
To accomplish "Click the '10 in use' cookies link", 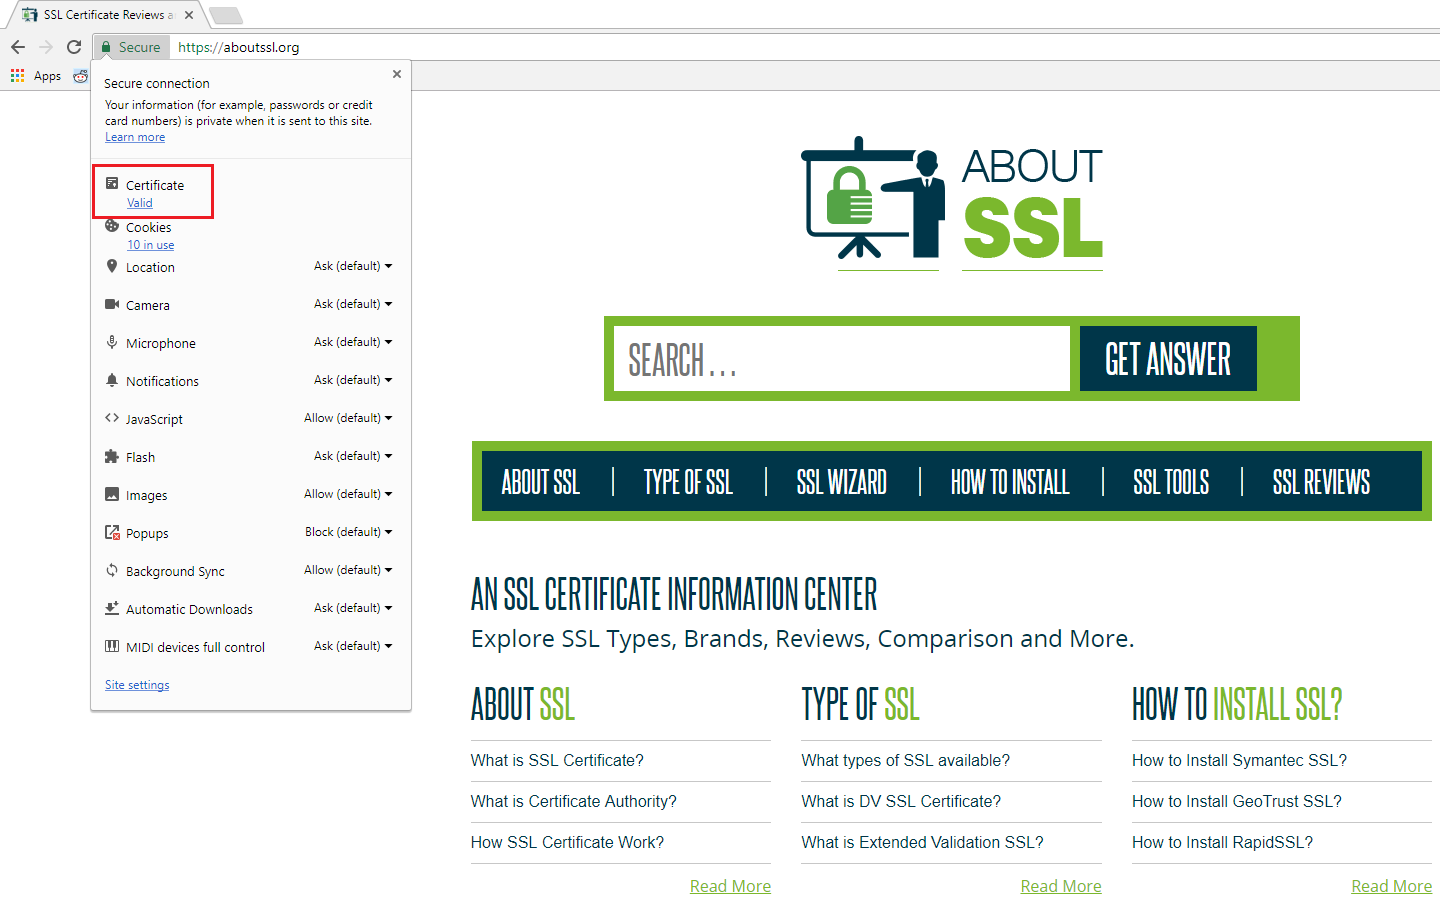I will point(150,245).
